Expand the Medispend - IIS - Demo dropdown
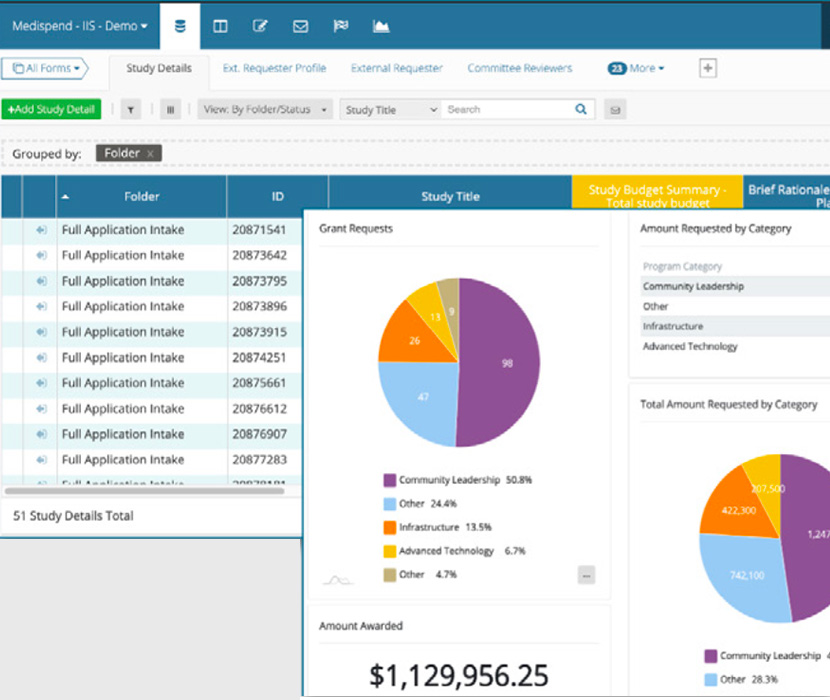Viewport: 830px width, 700px height. point(80,26)
